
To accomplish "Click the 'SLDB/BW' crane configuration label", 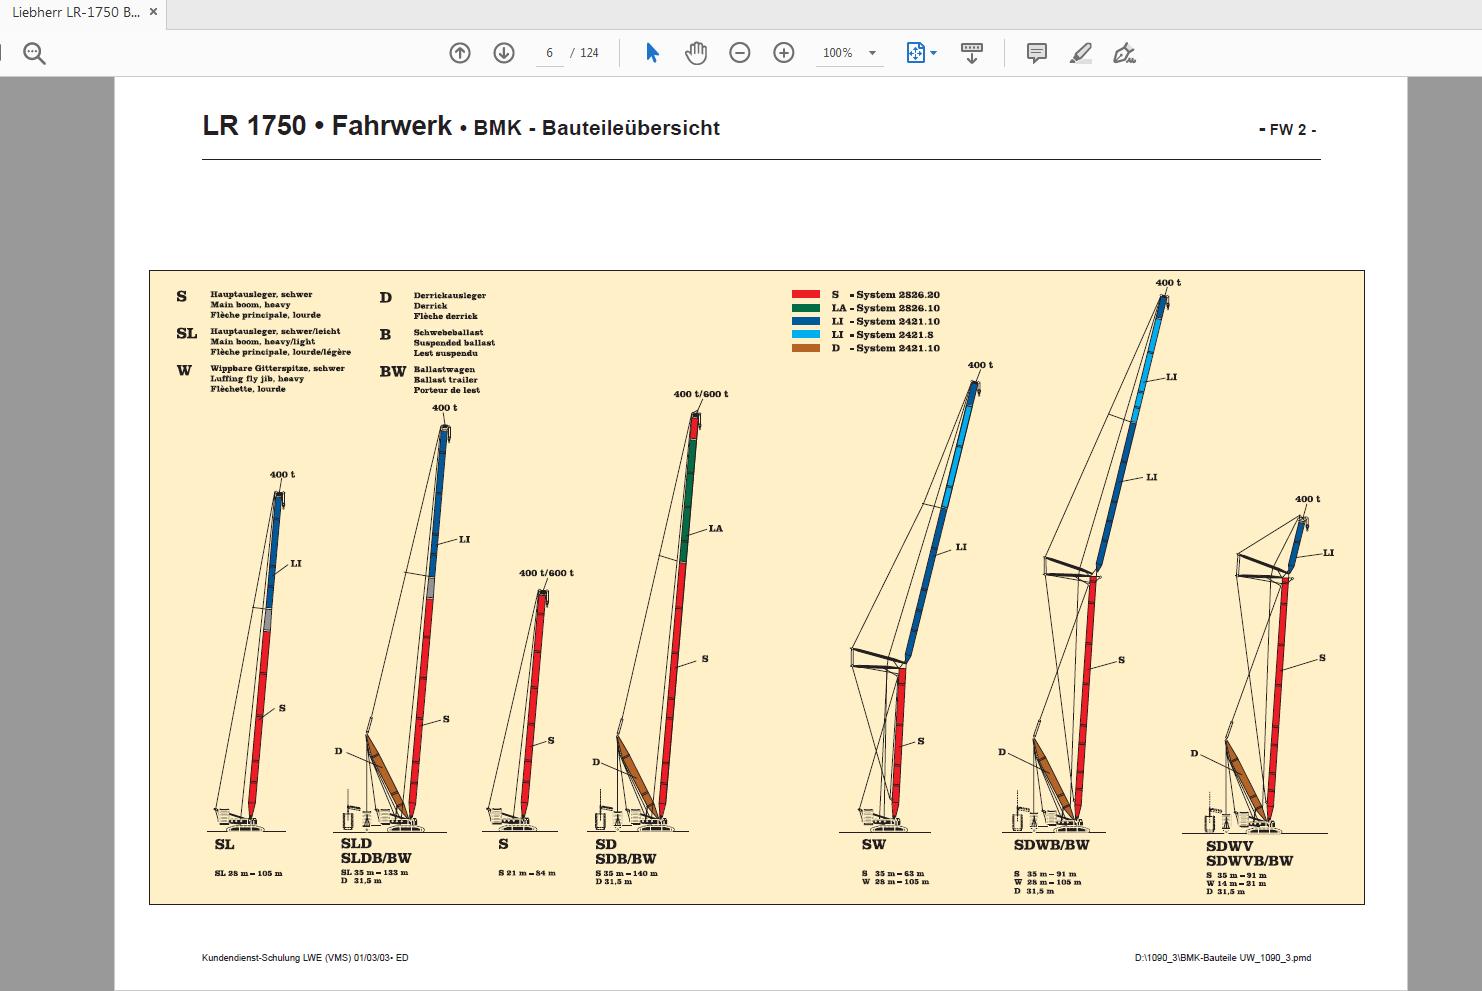I will click(x=376, y=858).
